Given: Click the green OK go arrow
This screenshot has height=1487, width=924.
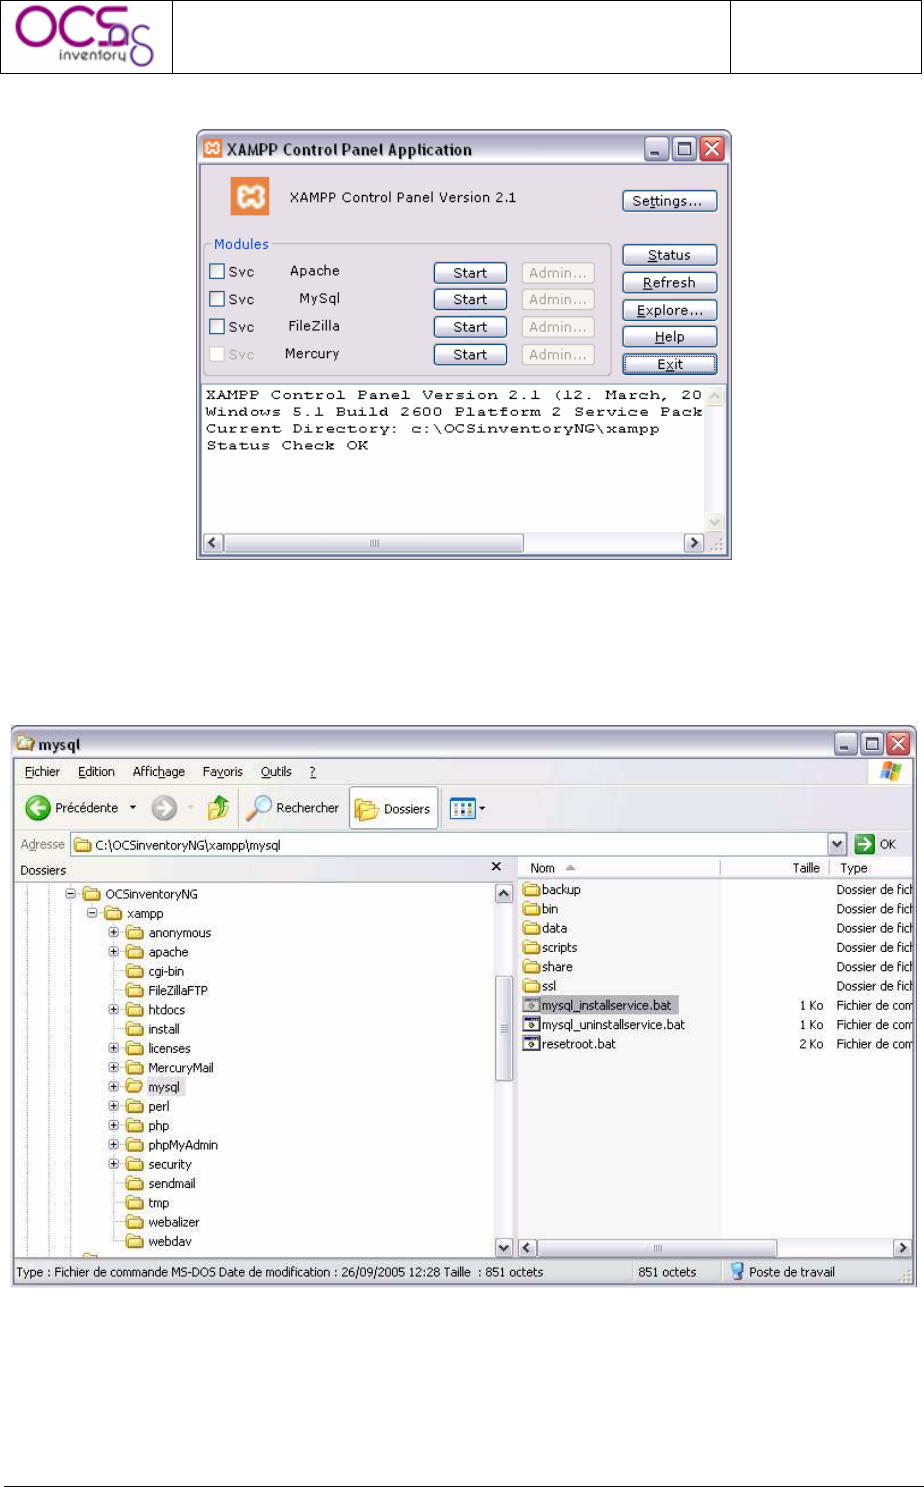Looking at the screenshot, I should tap(865, 844).
